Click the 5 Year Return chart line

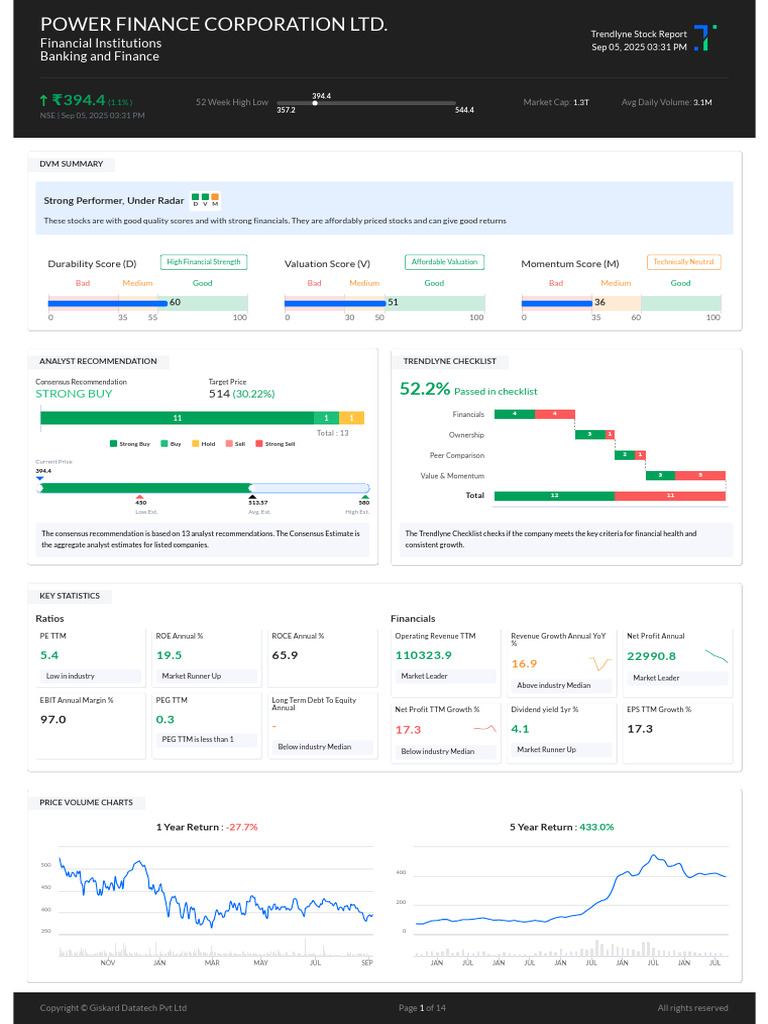tap(571, 889)
